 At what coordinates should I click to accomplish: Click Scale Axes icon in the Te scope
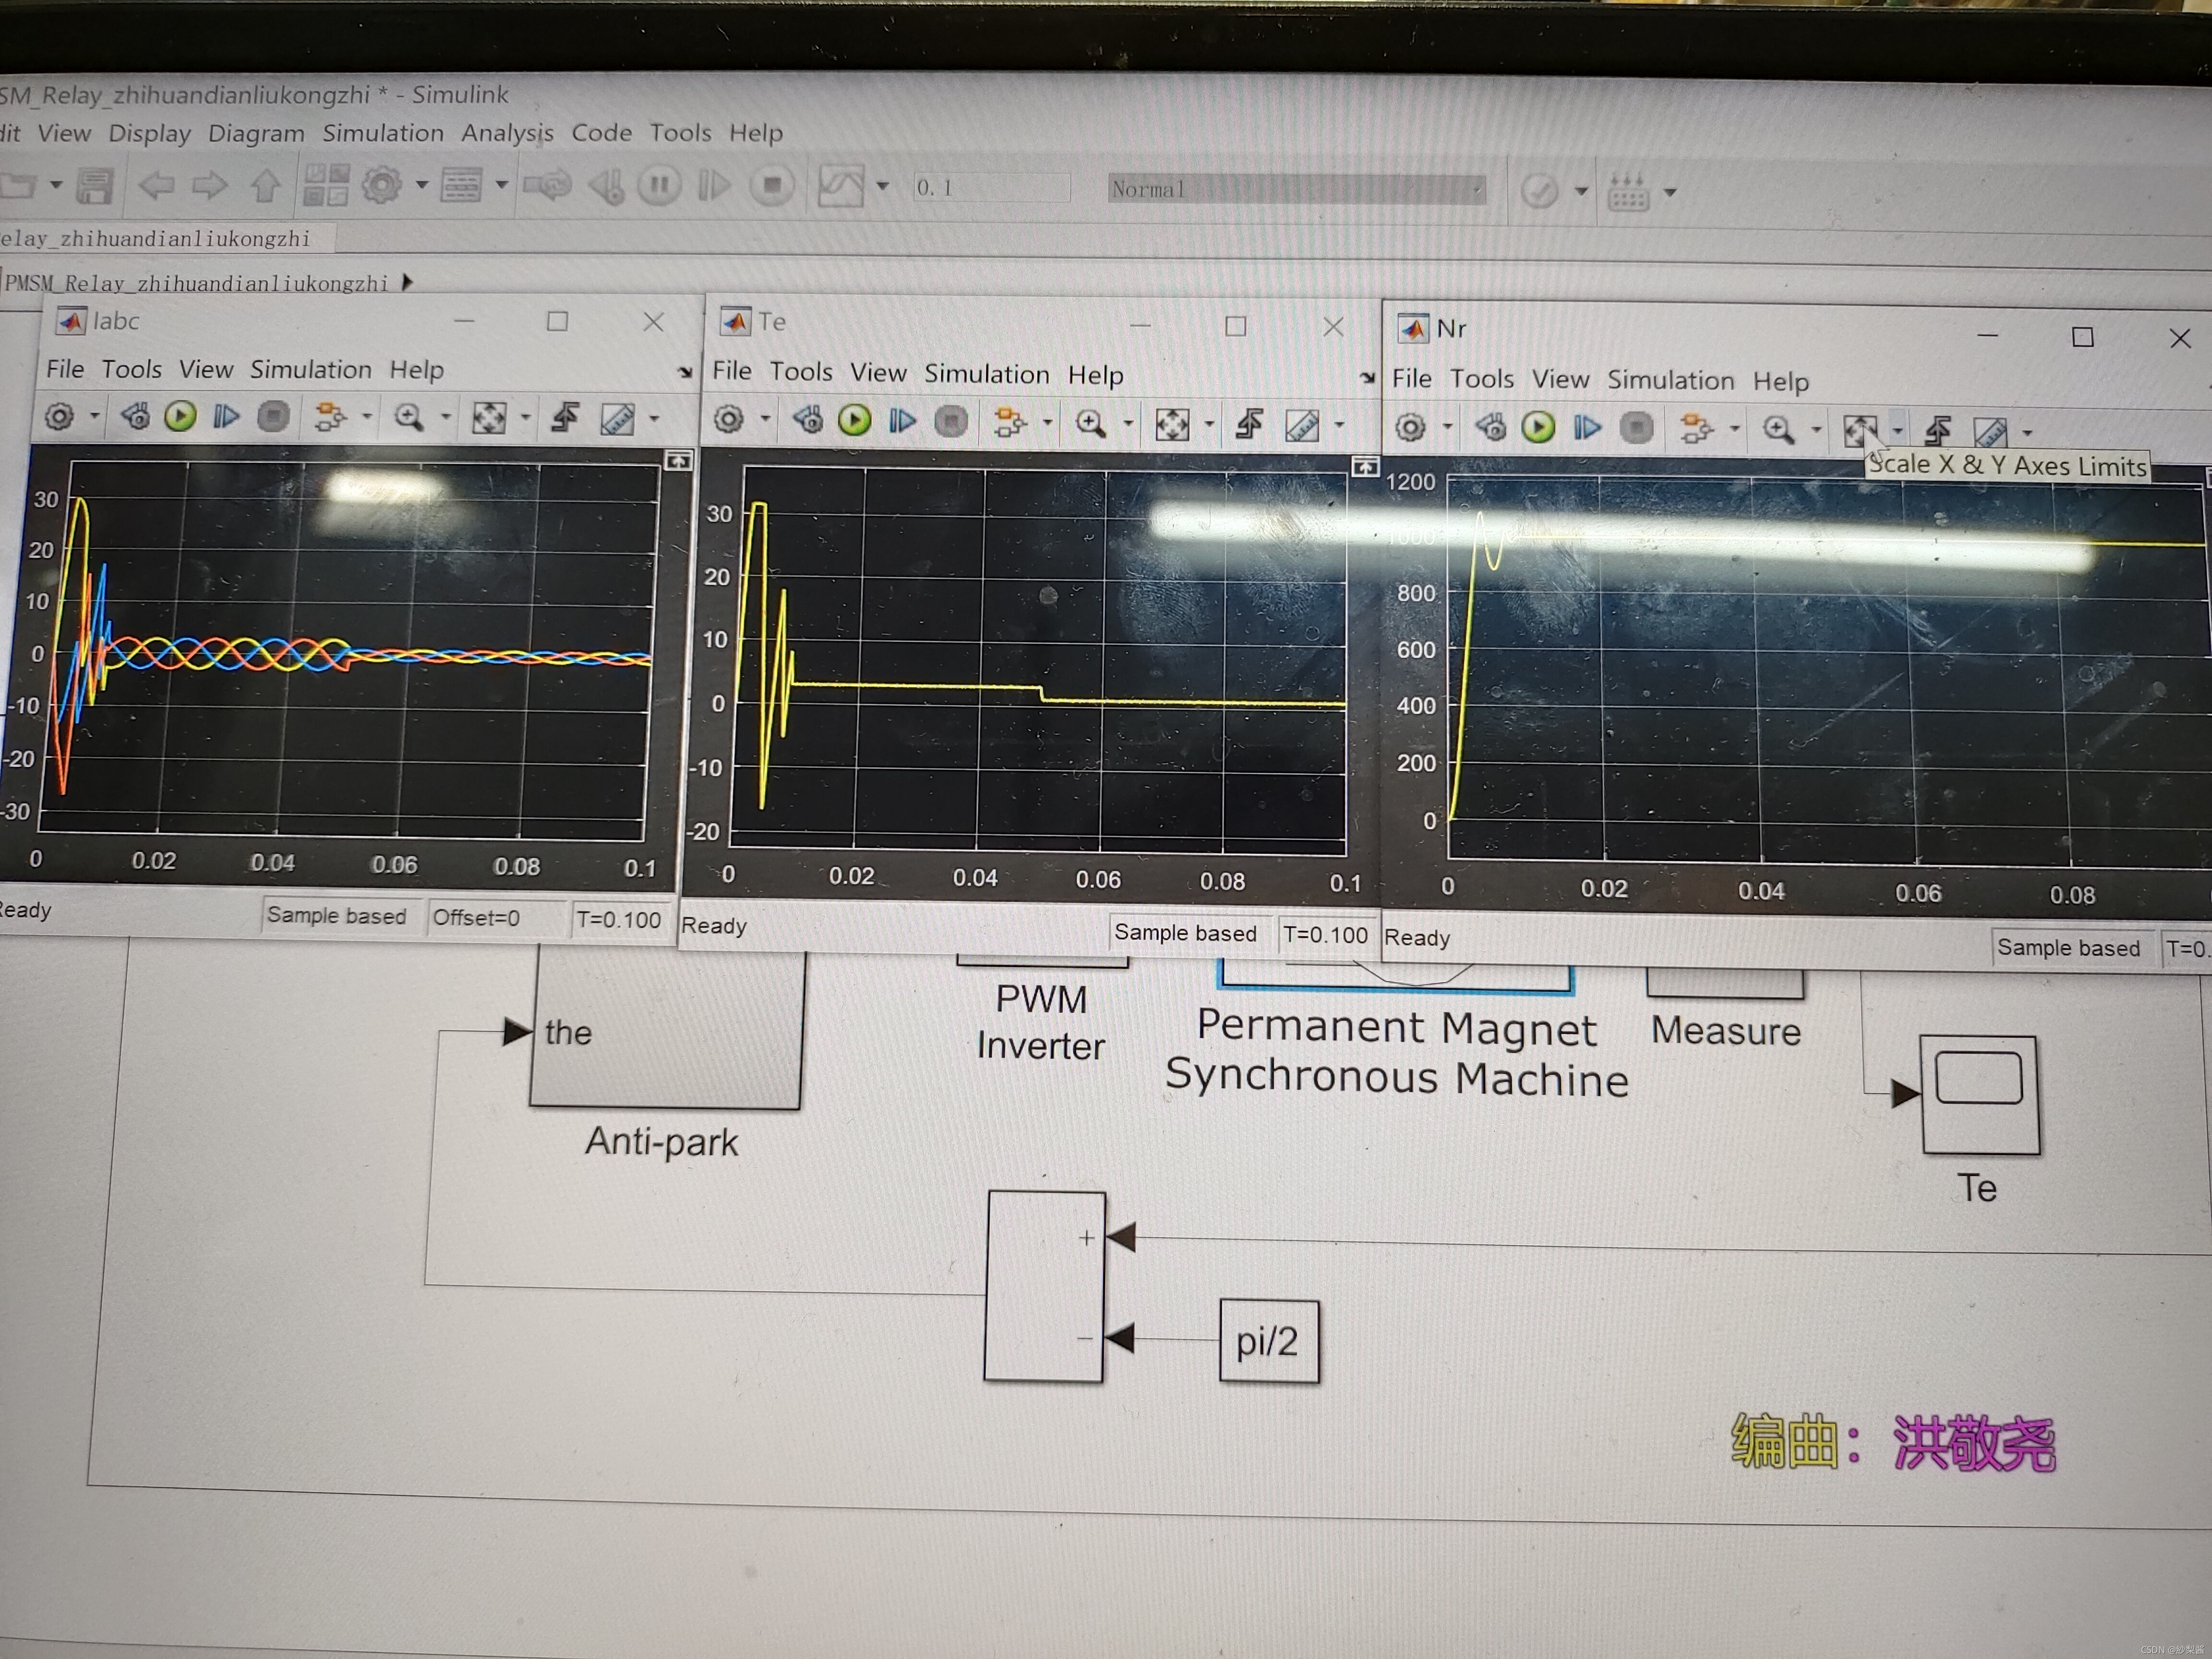[x=1171, y=425]
